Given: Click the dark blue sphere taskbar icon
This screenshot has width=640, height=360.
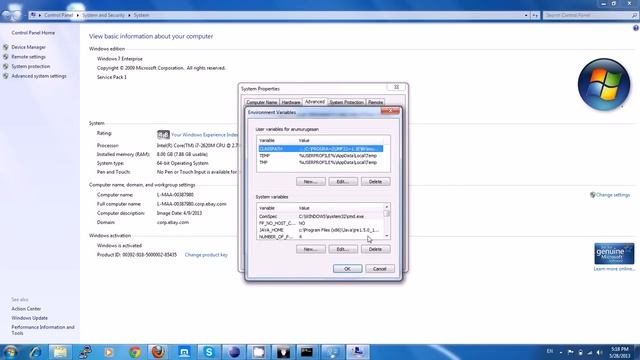Looking at the screenshot, I should tap(234, 352).
